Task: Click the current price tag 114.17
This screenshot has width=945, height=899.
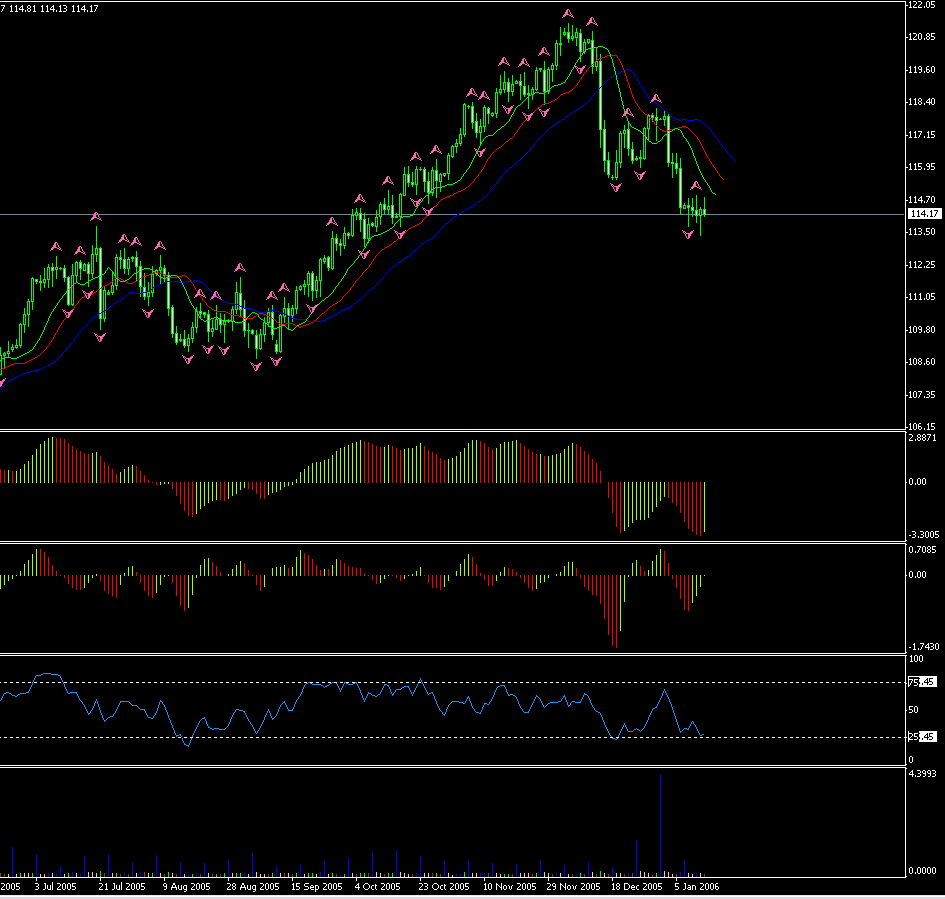Action: (x=925, y=214)
